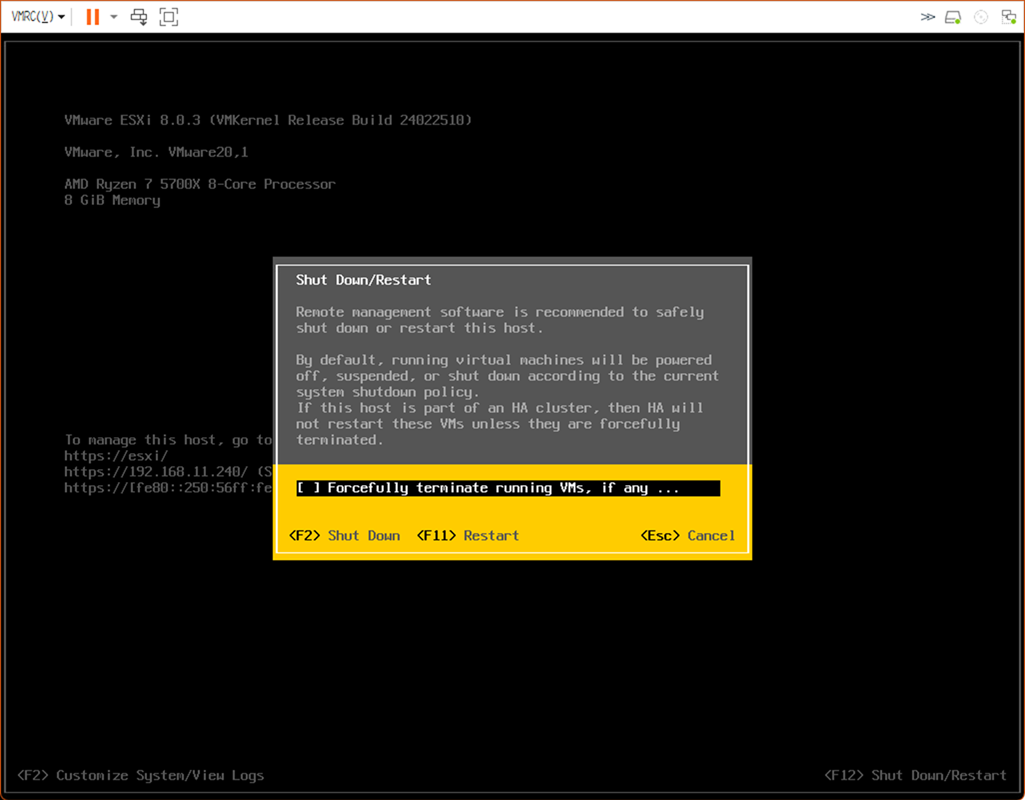Click the https://192.168.11.240/ address text
The image size is (1025, 800).
click(x=156, y=472)
